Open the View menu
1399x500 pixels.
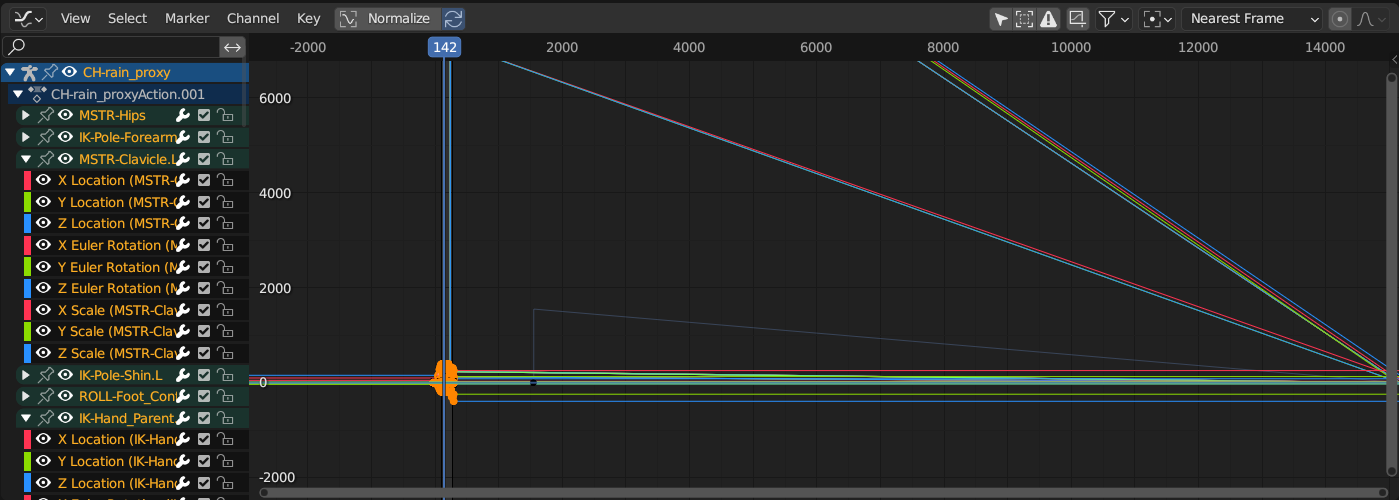[x=75, y=18]
